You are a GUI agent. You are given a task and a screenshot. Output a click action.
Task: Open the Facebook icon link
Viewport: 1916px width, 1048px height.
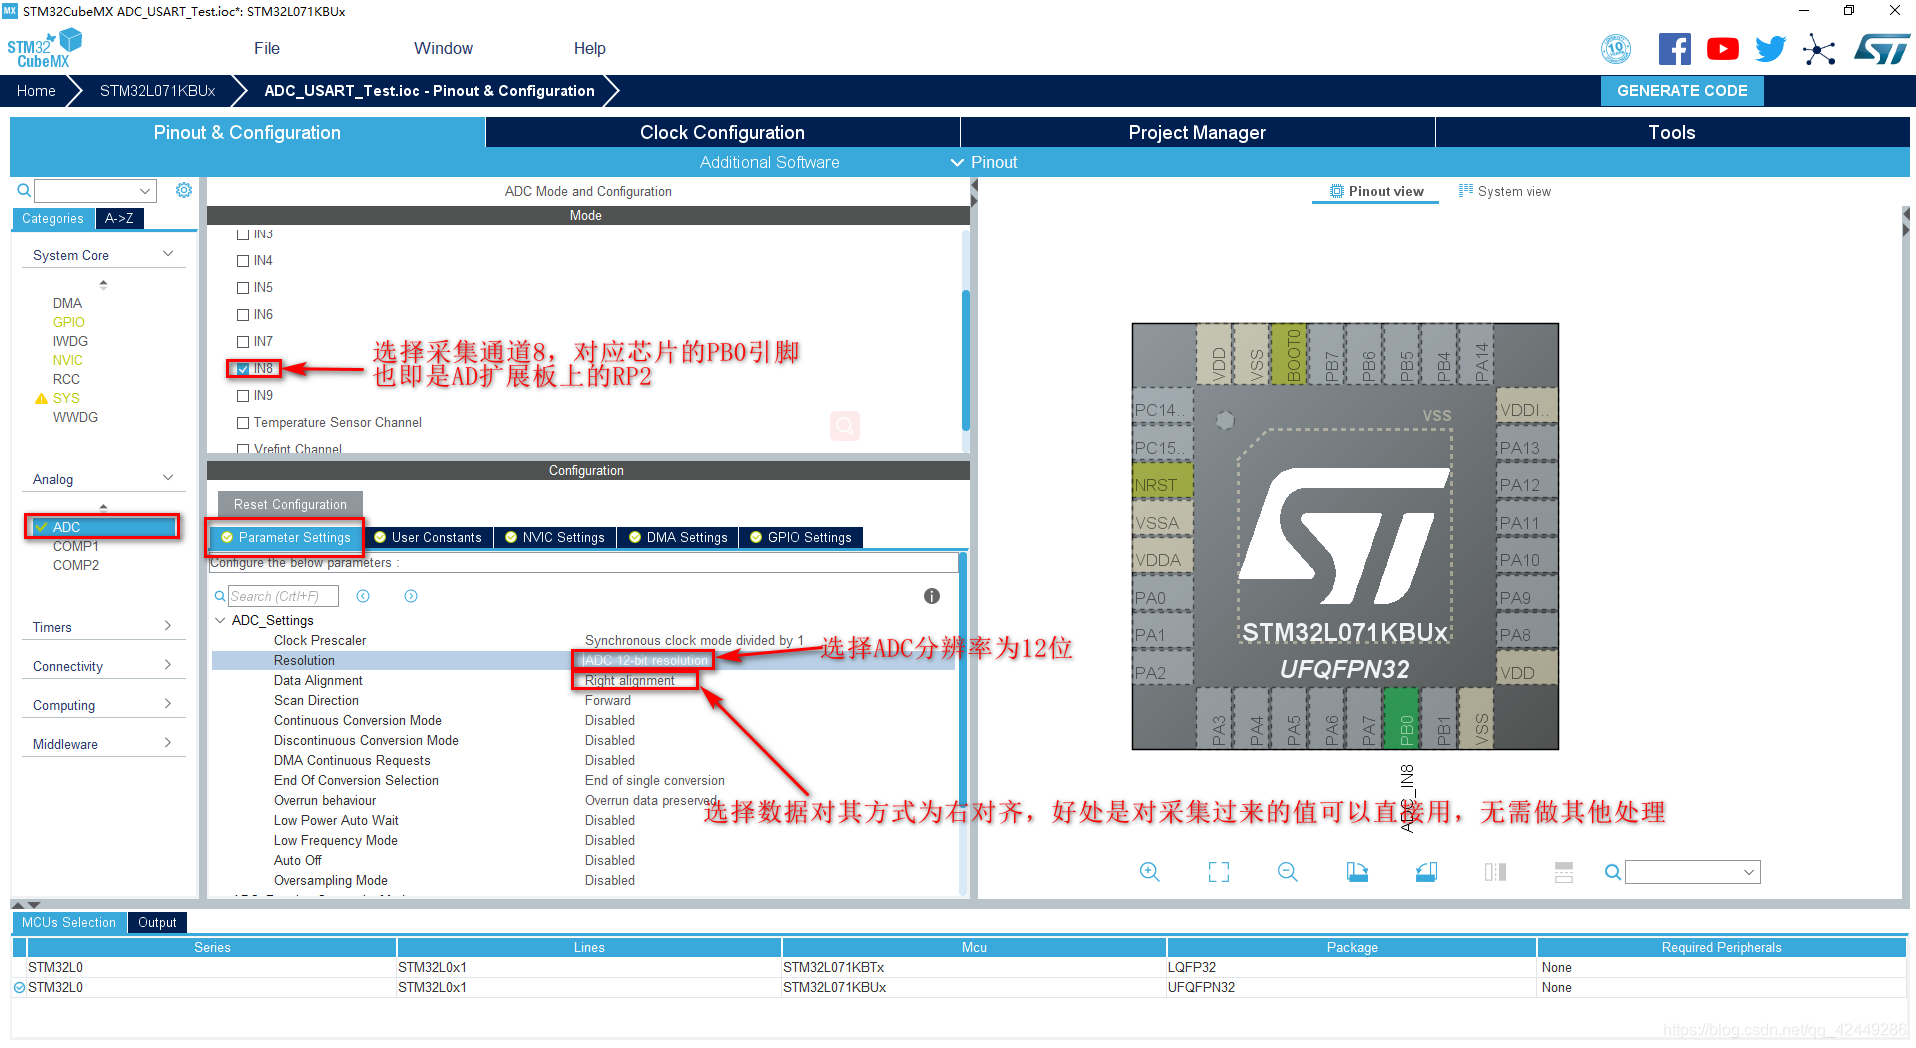point(1674,49)
